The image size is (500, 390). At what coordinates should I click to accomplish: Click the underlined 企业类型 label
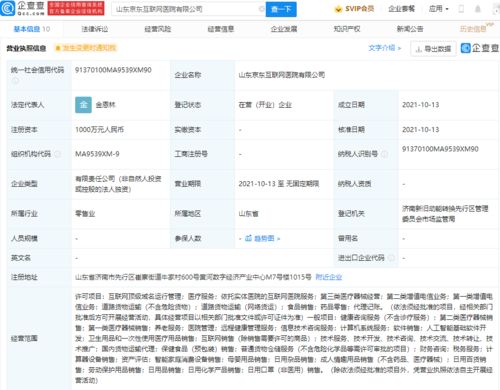[x=24, y=183]
